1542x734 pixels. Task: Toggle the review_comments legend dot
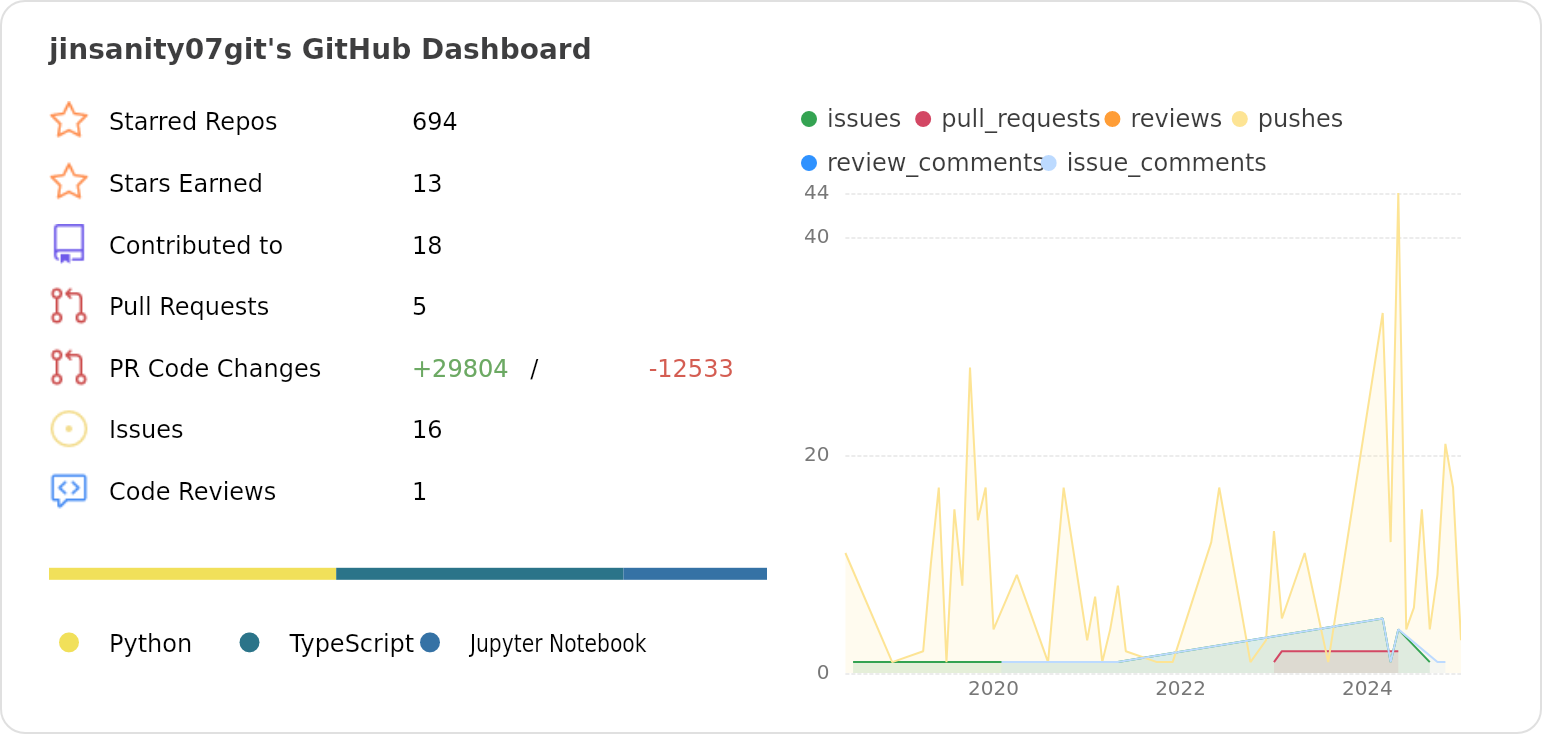(x=809, y=163)
